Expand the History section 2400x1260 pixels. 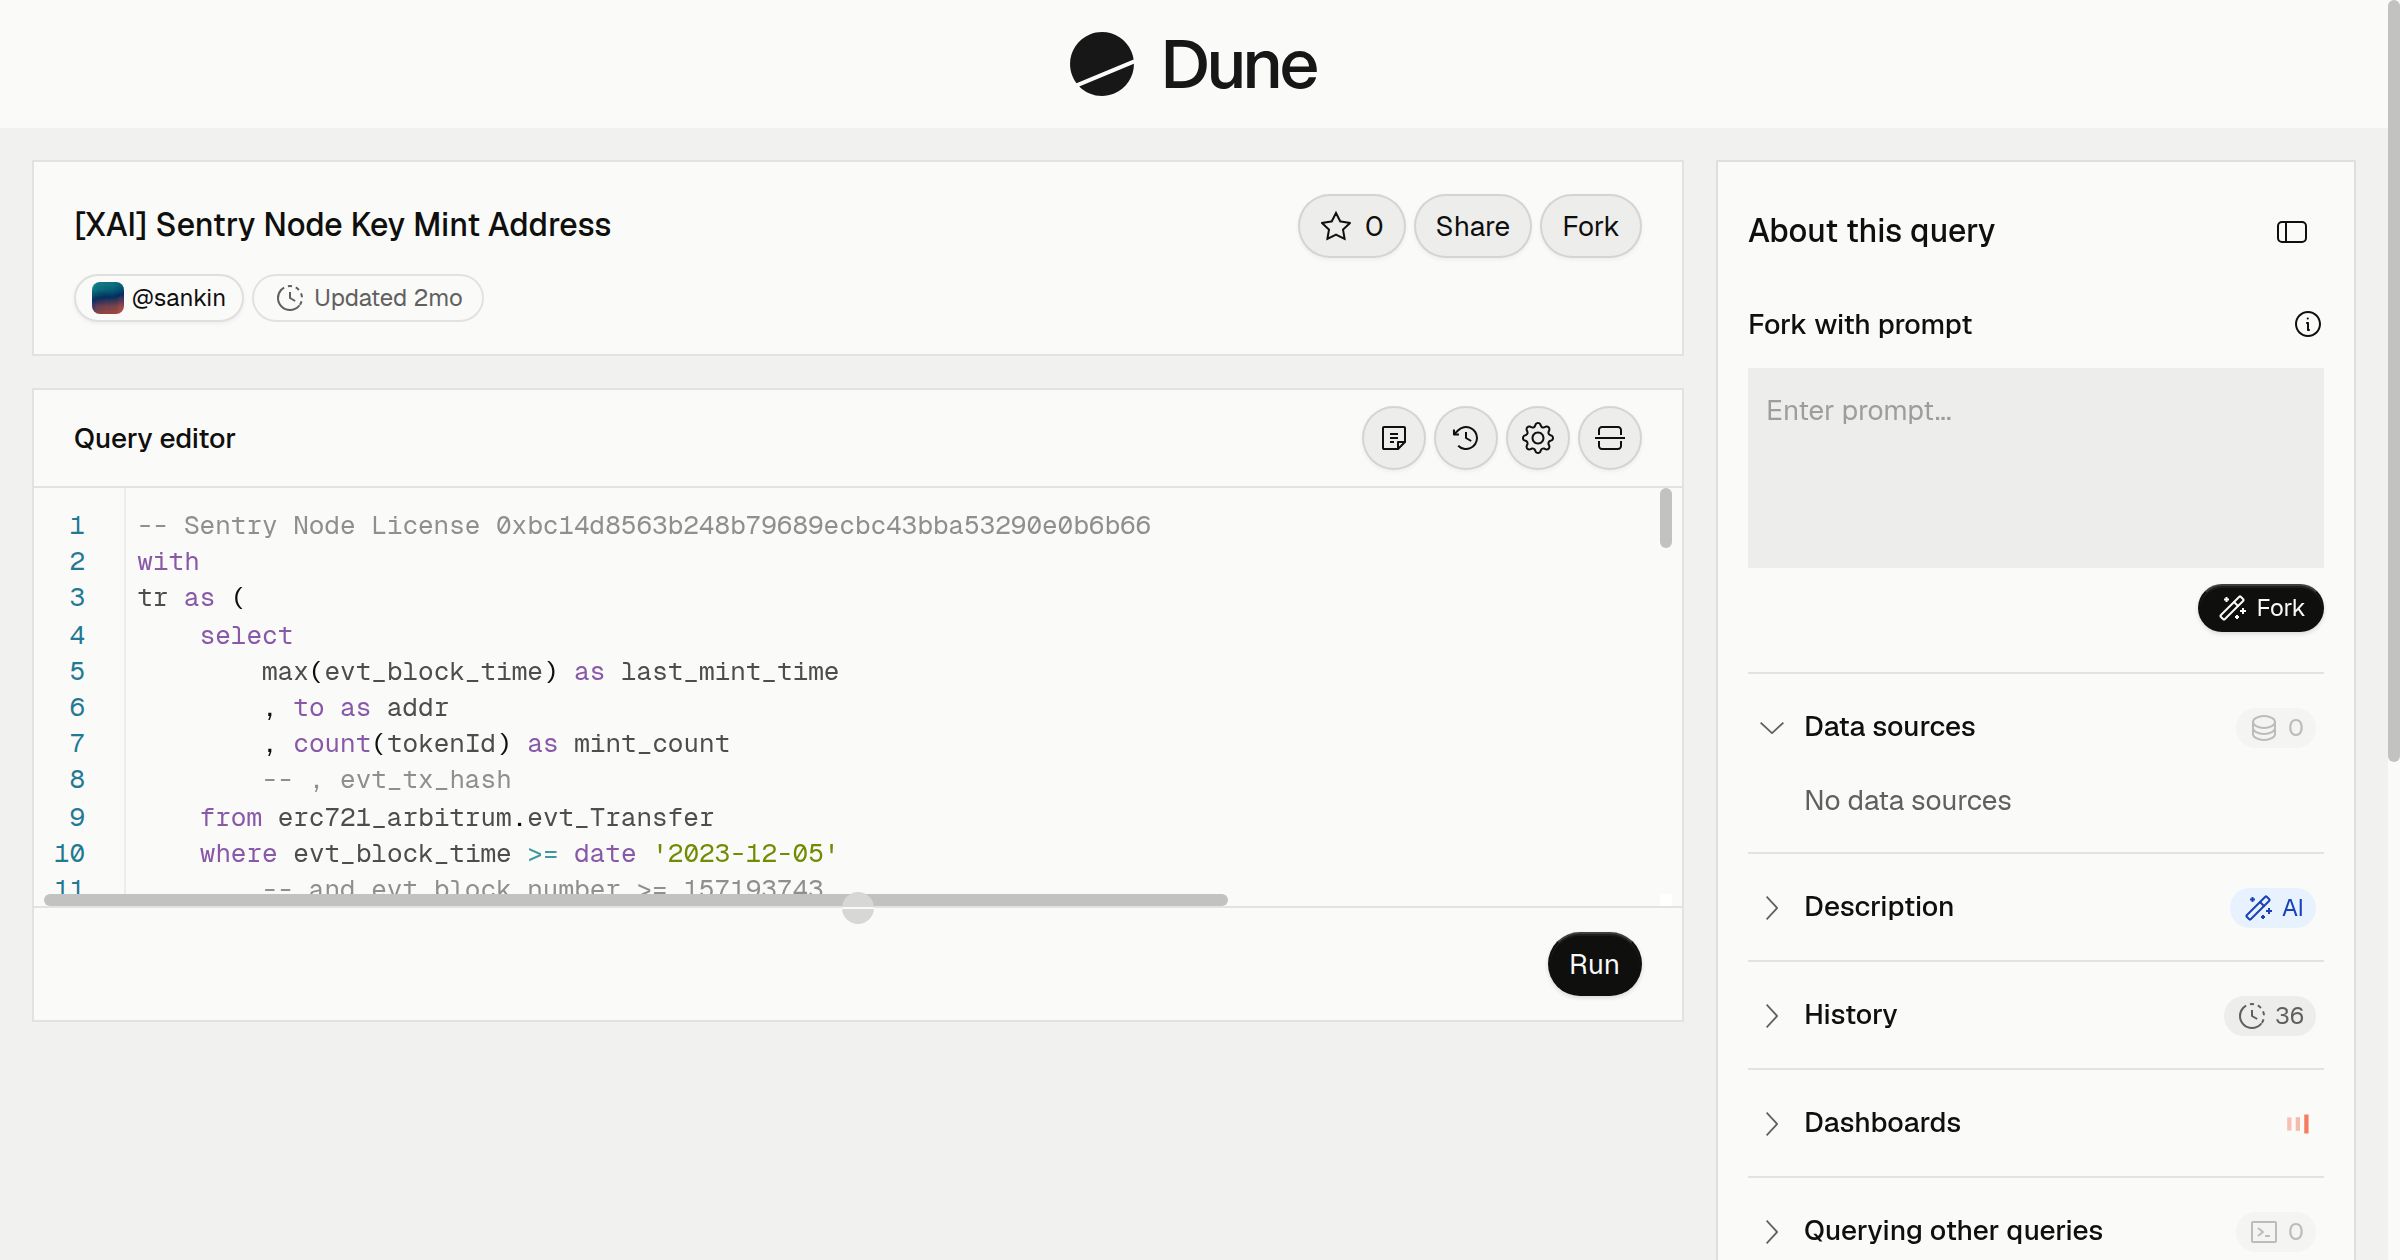[1771, 1015]
